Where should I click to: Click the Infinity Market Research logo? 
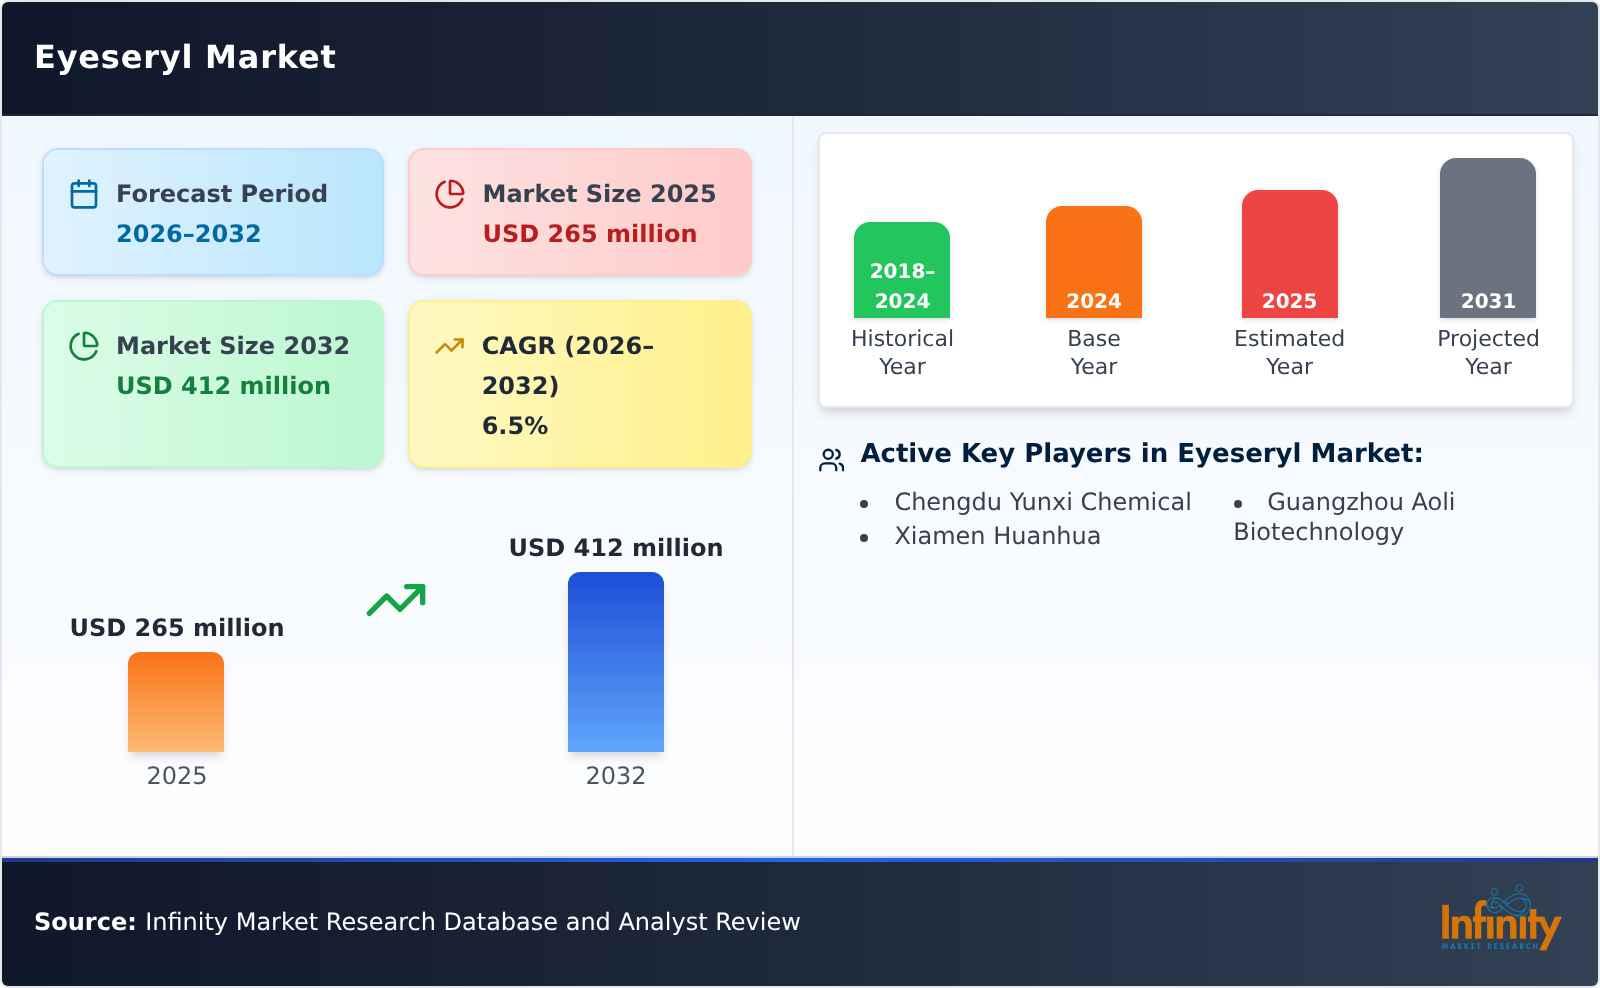(x=1499, y=922)
